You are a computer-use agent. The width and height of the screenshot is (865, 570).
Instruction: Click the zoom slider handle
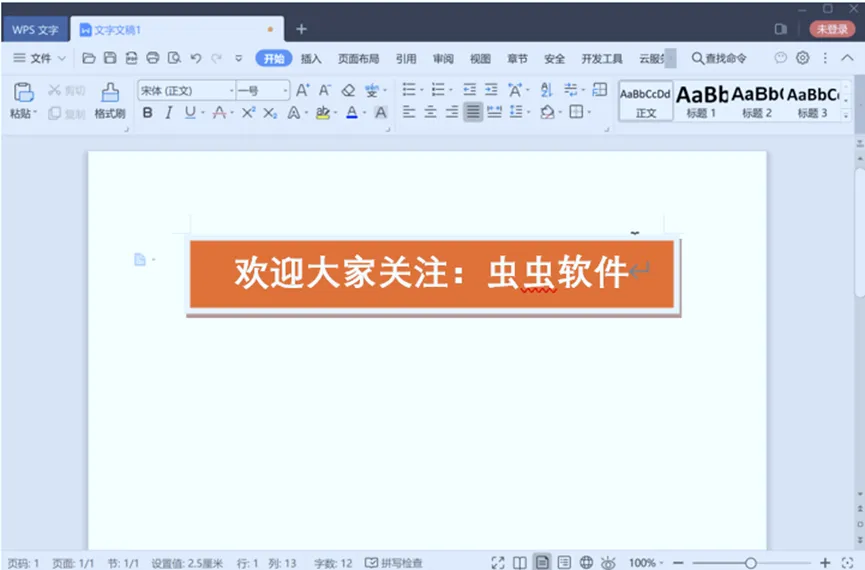(750, 563)
